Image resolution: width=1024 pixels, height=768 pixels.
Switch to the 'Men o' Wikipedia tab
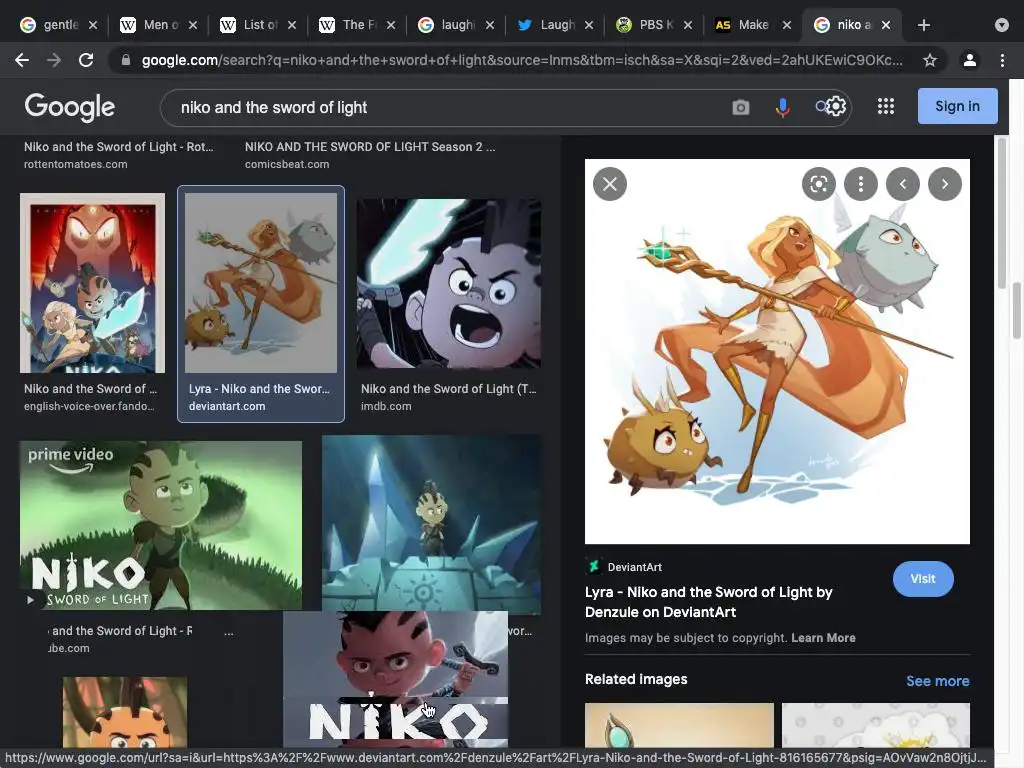159,25
